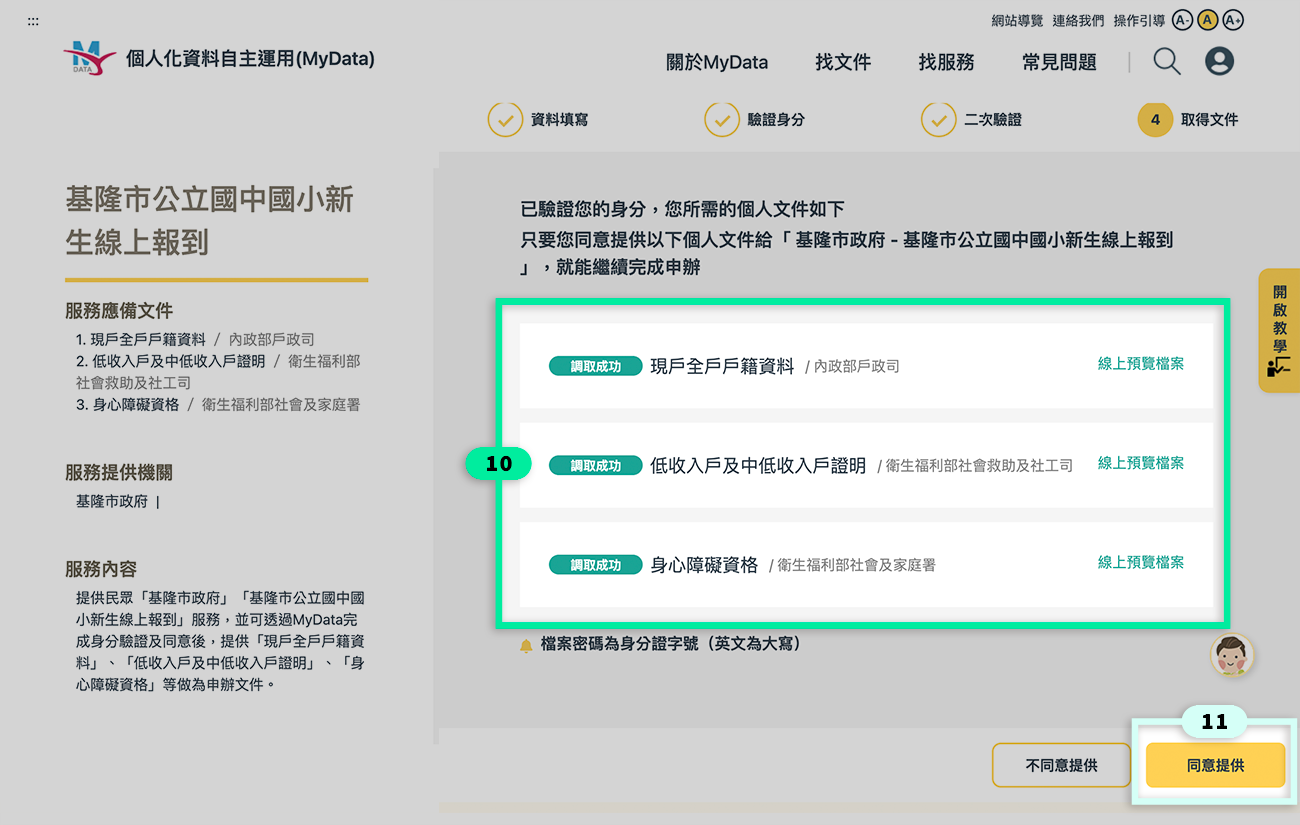
Task: Open the 連絡我們 link
Action: [1078, 20]
